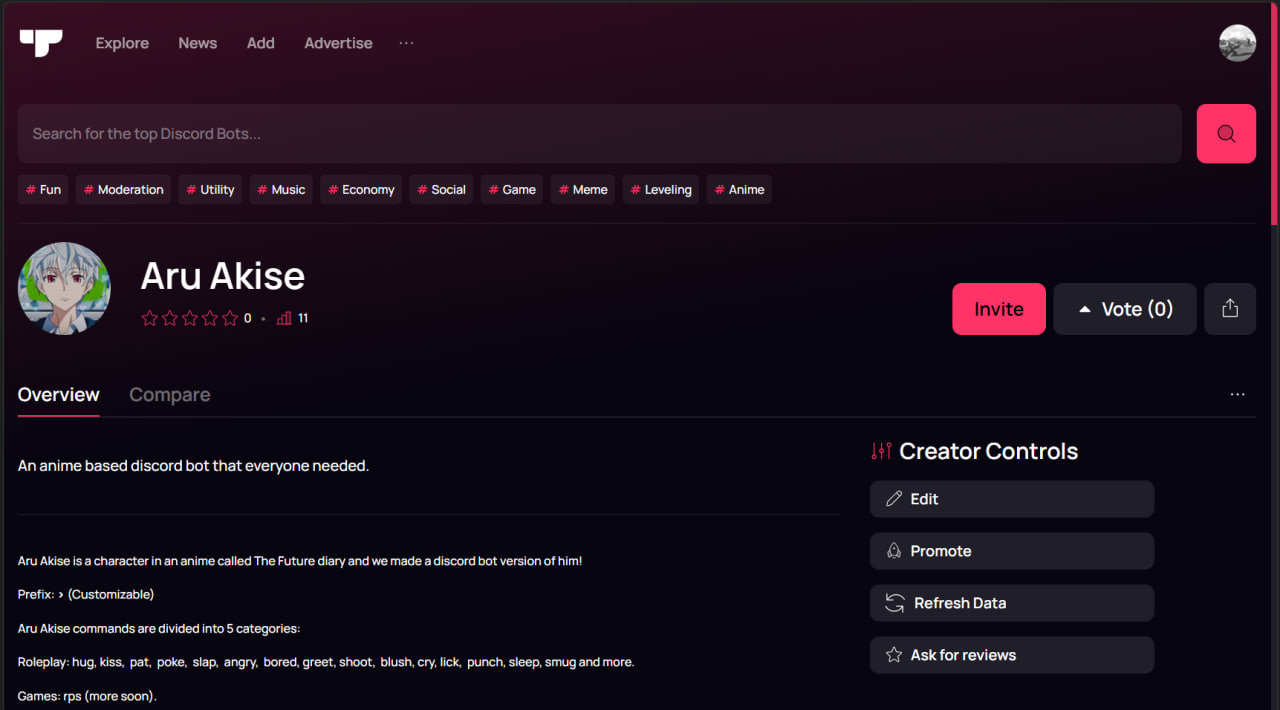Click the Vote upward arrow icon
This screenshot has width=1280, height=710.
[x=1084, y=310]
